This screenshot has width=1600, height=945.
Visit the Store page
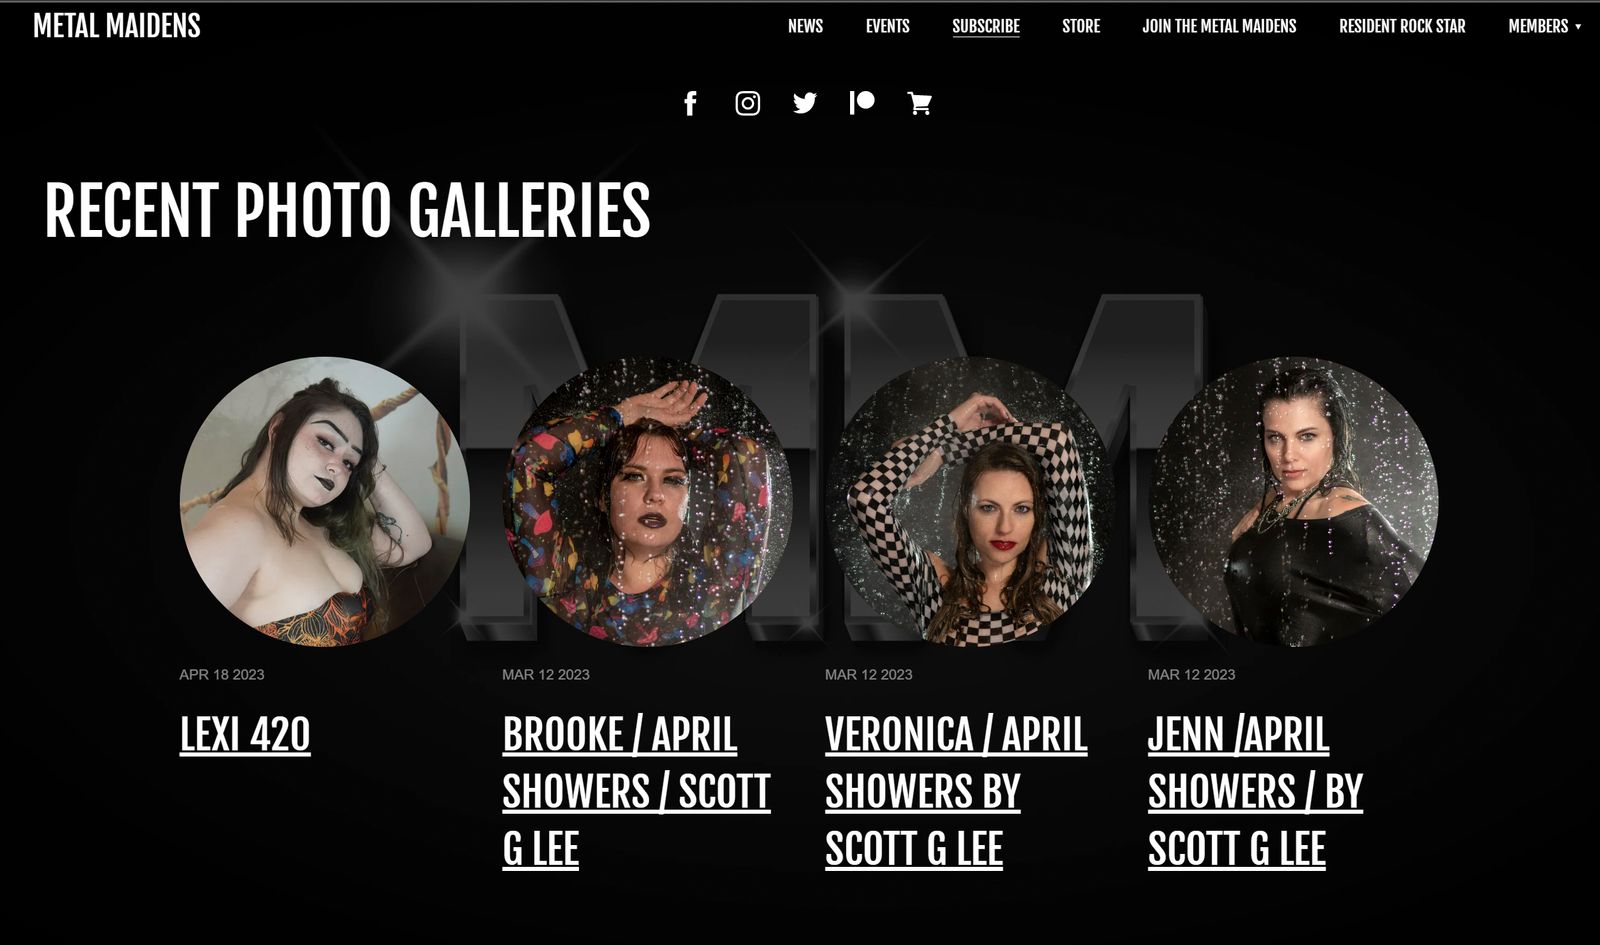pos(1081,26)
